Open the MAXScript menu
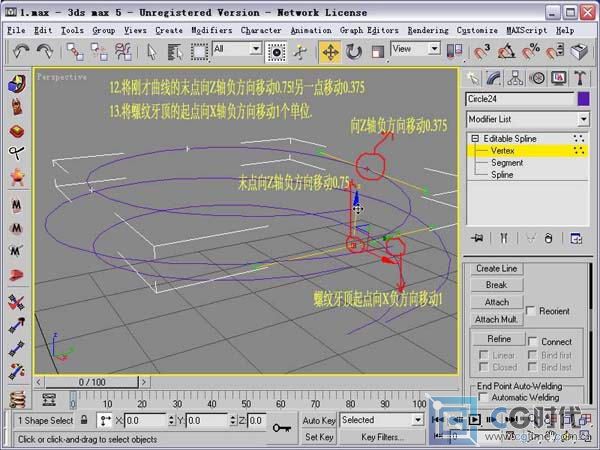Screen dimensions: 600x450 click(527, 30)
